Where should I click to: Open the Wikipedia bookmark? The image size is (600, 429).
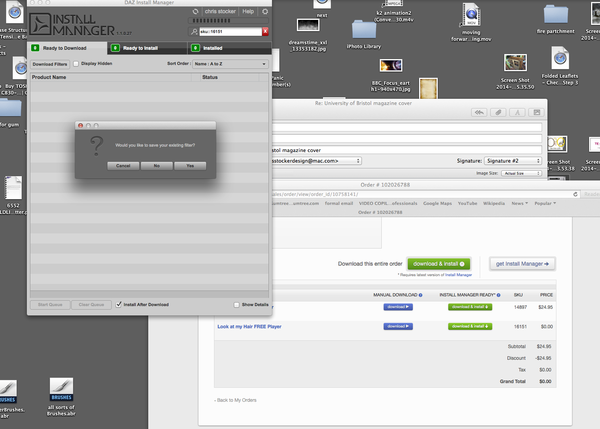pos(494,203)
